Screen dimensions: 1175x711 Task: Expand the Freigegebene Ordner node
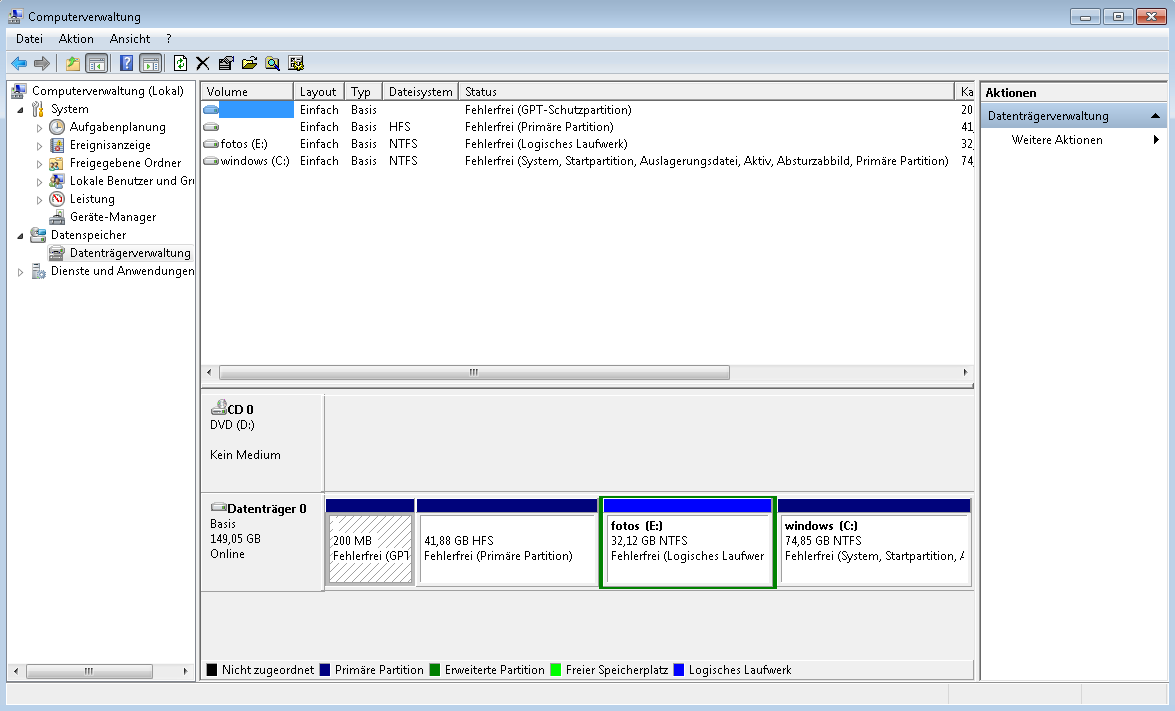tap(39, 164)
